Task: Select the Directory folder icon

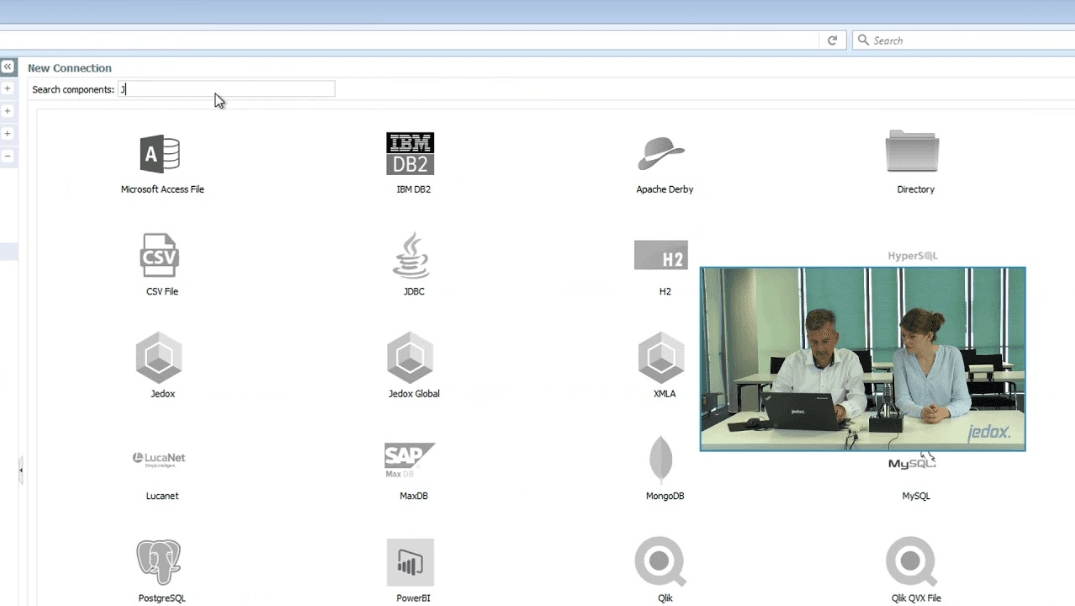Action: [912, 150]
